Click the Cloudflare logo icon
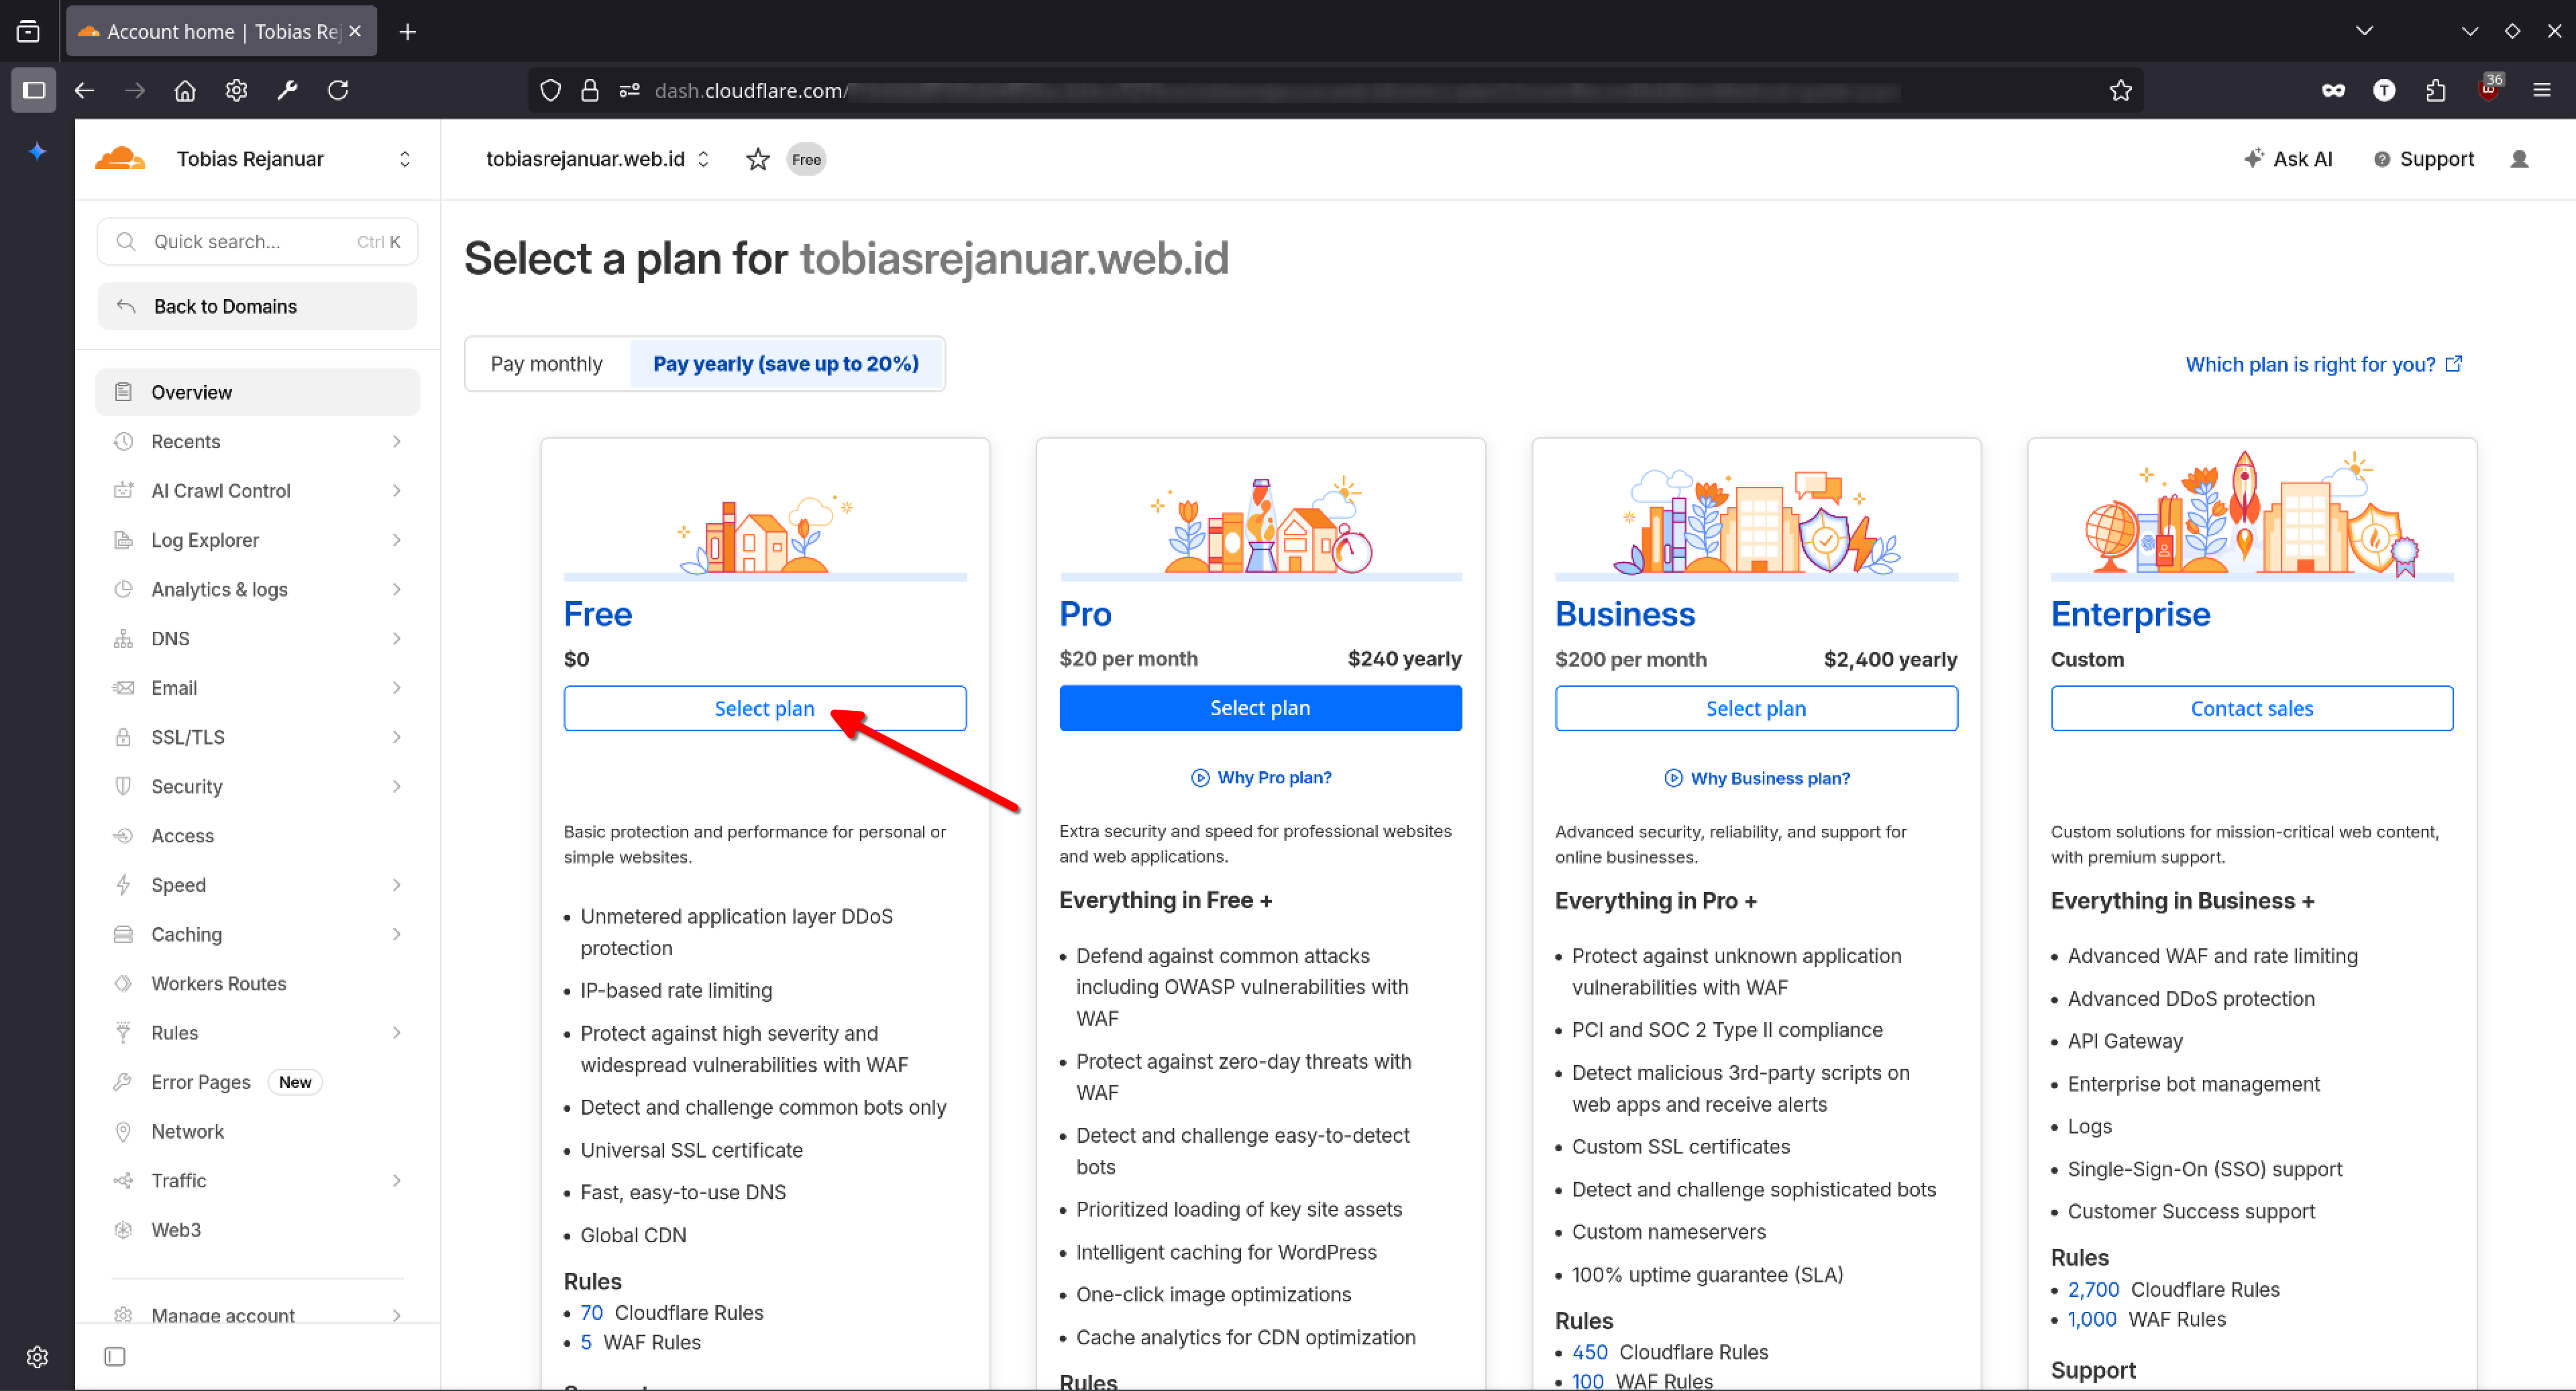Viewport: 2576px width, 1391px height. tap(120, 159)
